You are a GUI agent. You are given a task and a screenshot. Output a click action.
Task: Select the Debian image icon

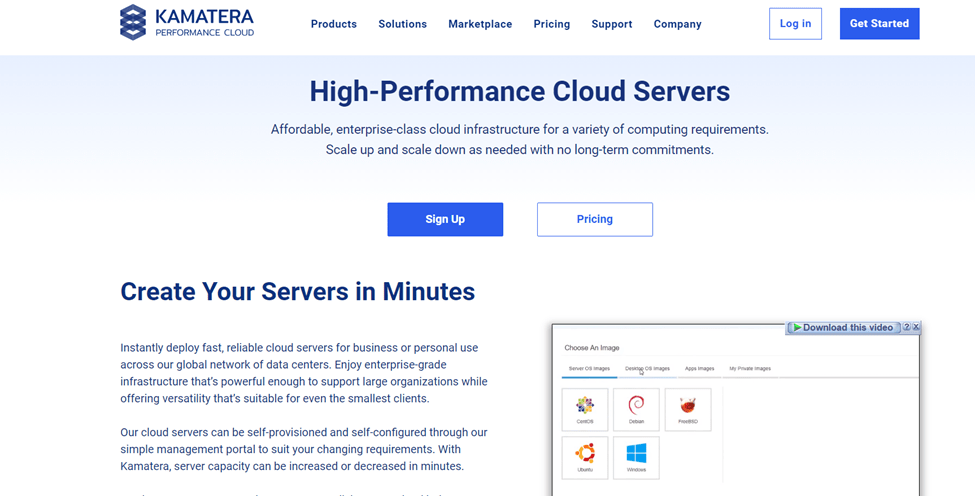click(x=636, y=408)
